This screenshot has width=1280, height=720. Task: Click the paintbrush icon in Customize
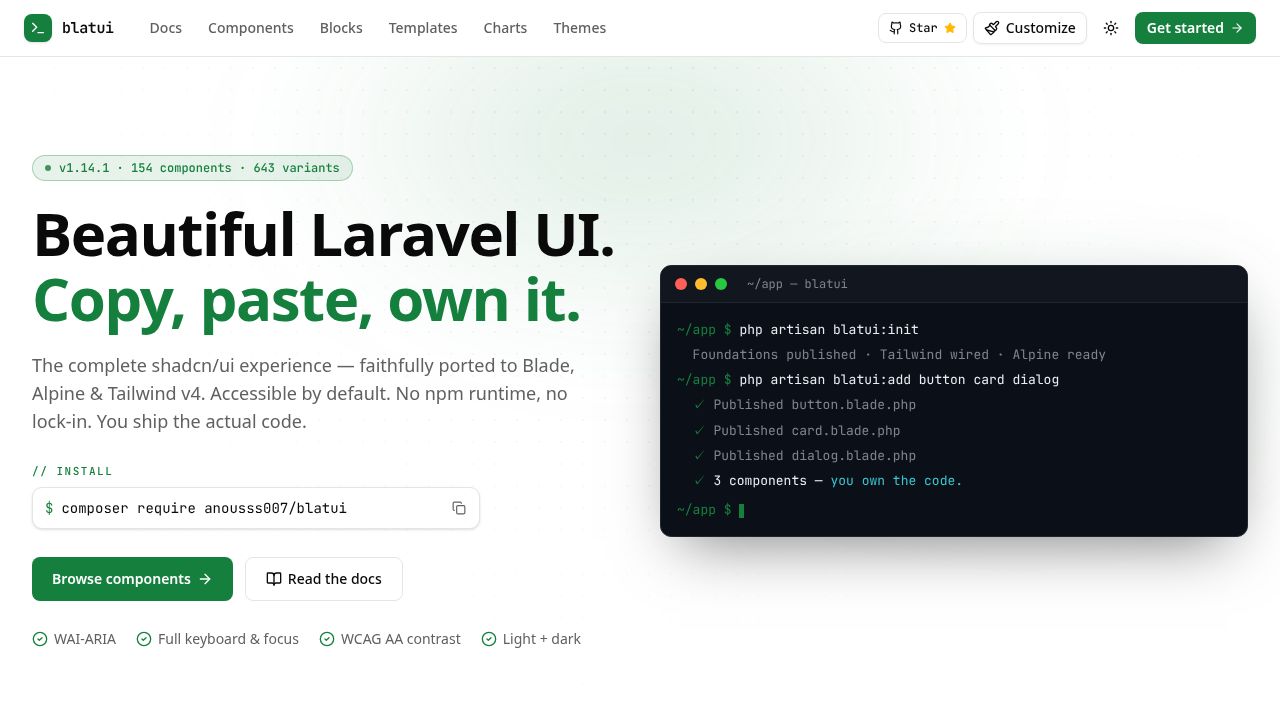click(992, 28)
